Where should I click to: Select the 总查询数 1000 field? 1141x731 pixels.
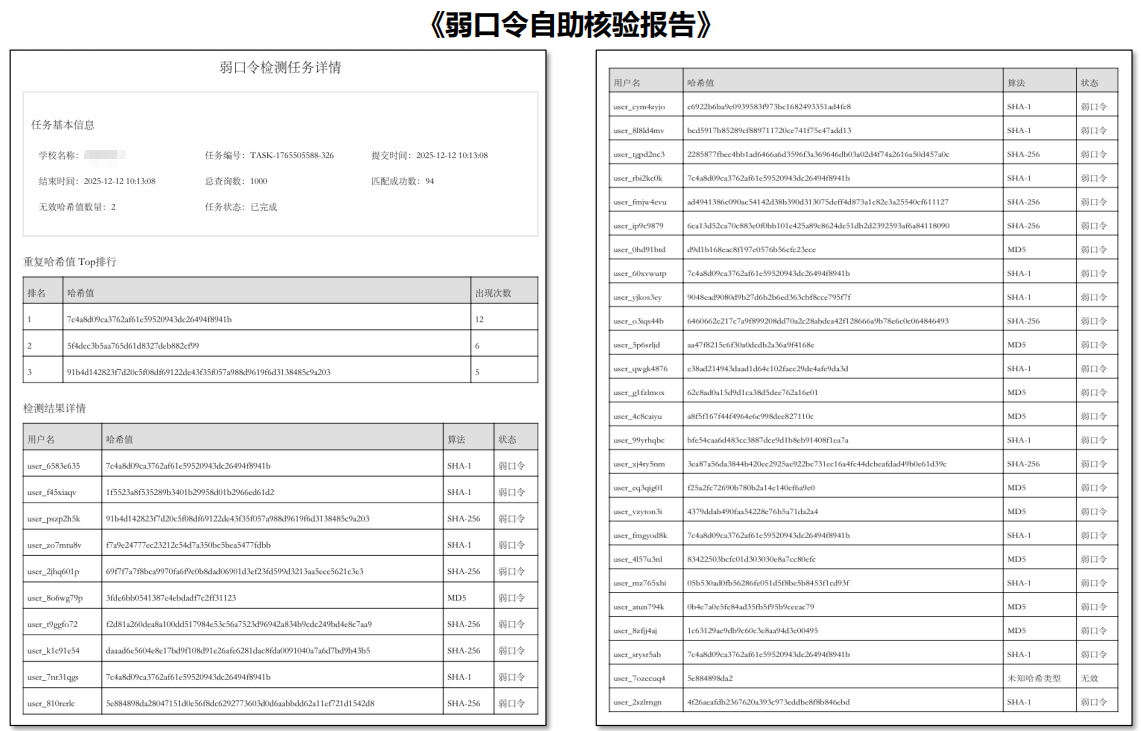[x=236, y=181]
